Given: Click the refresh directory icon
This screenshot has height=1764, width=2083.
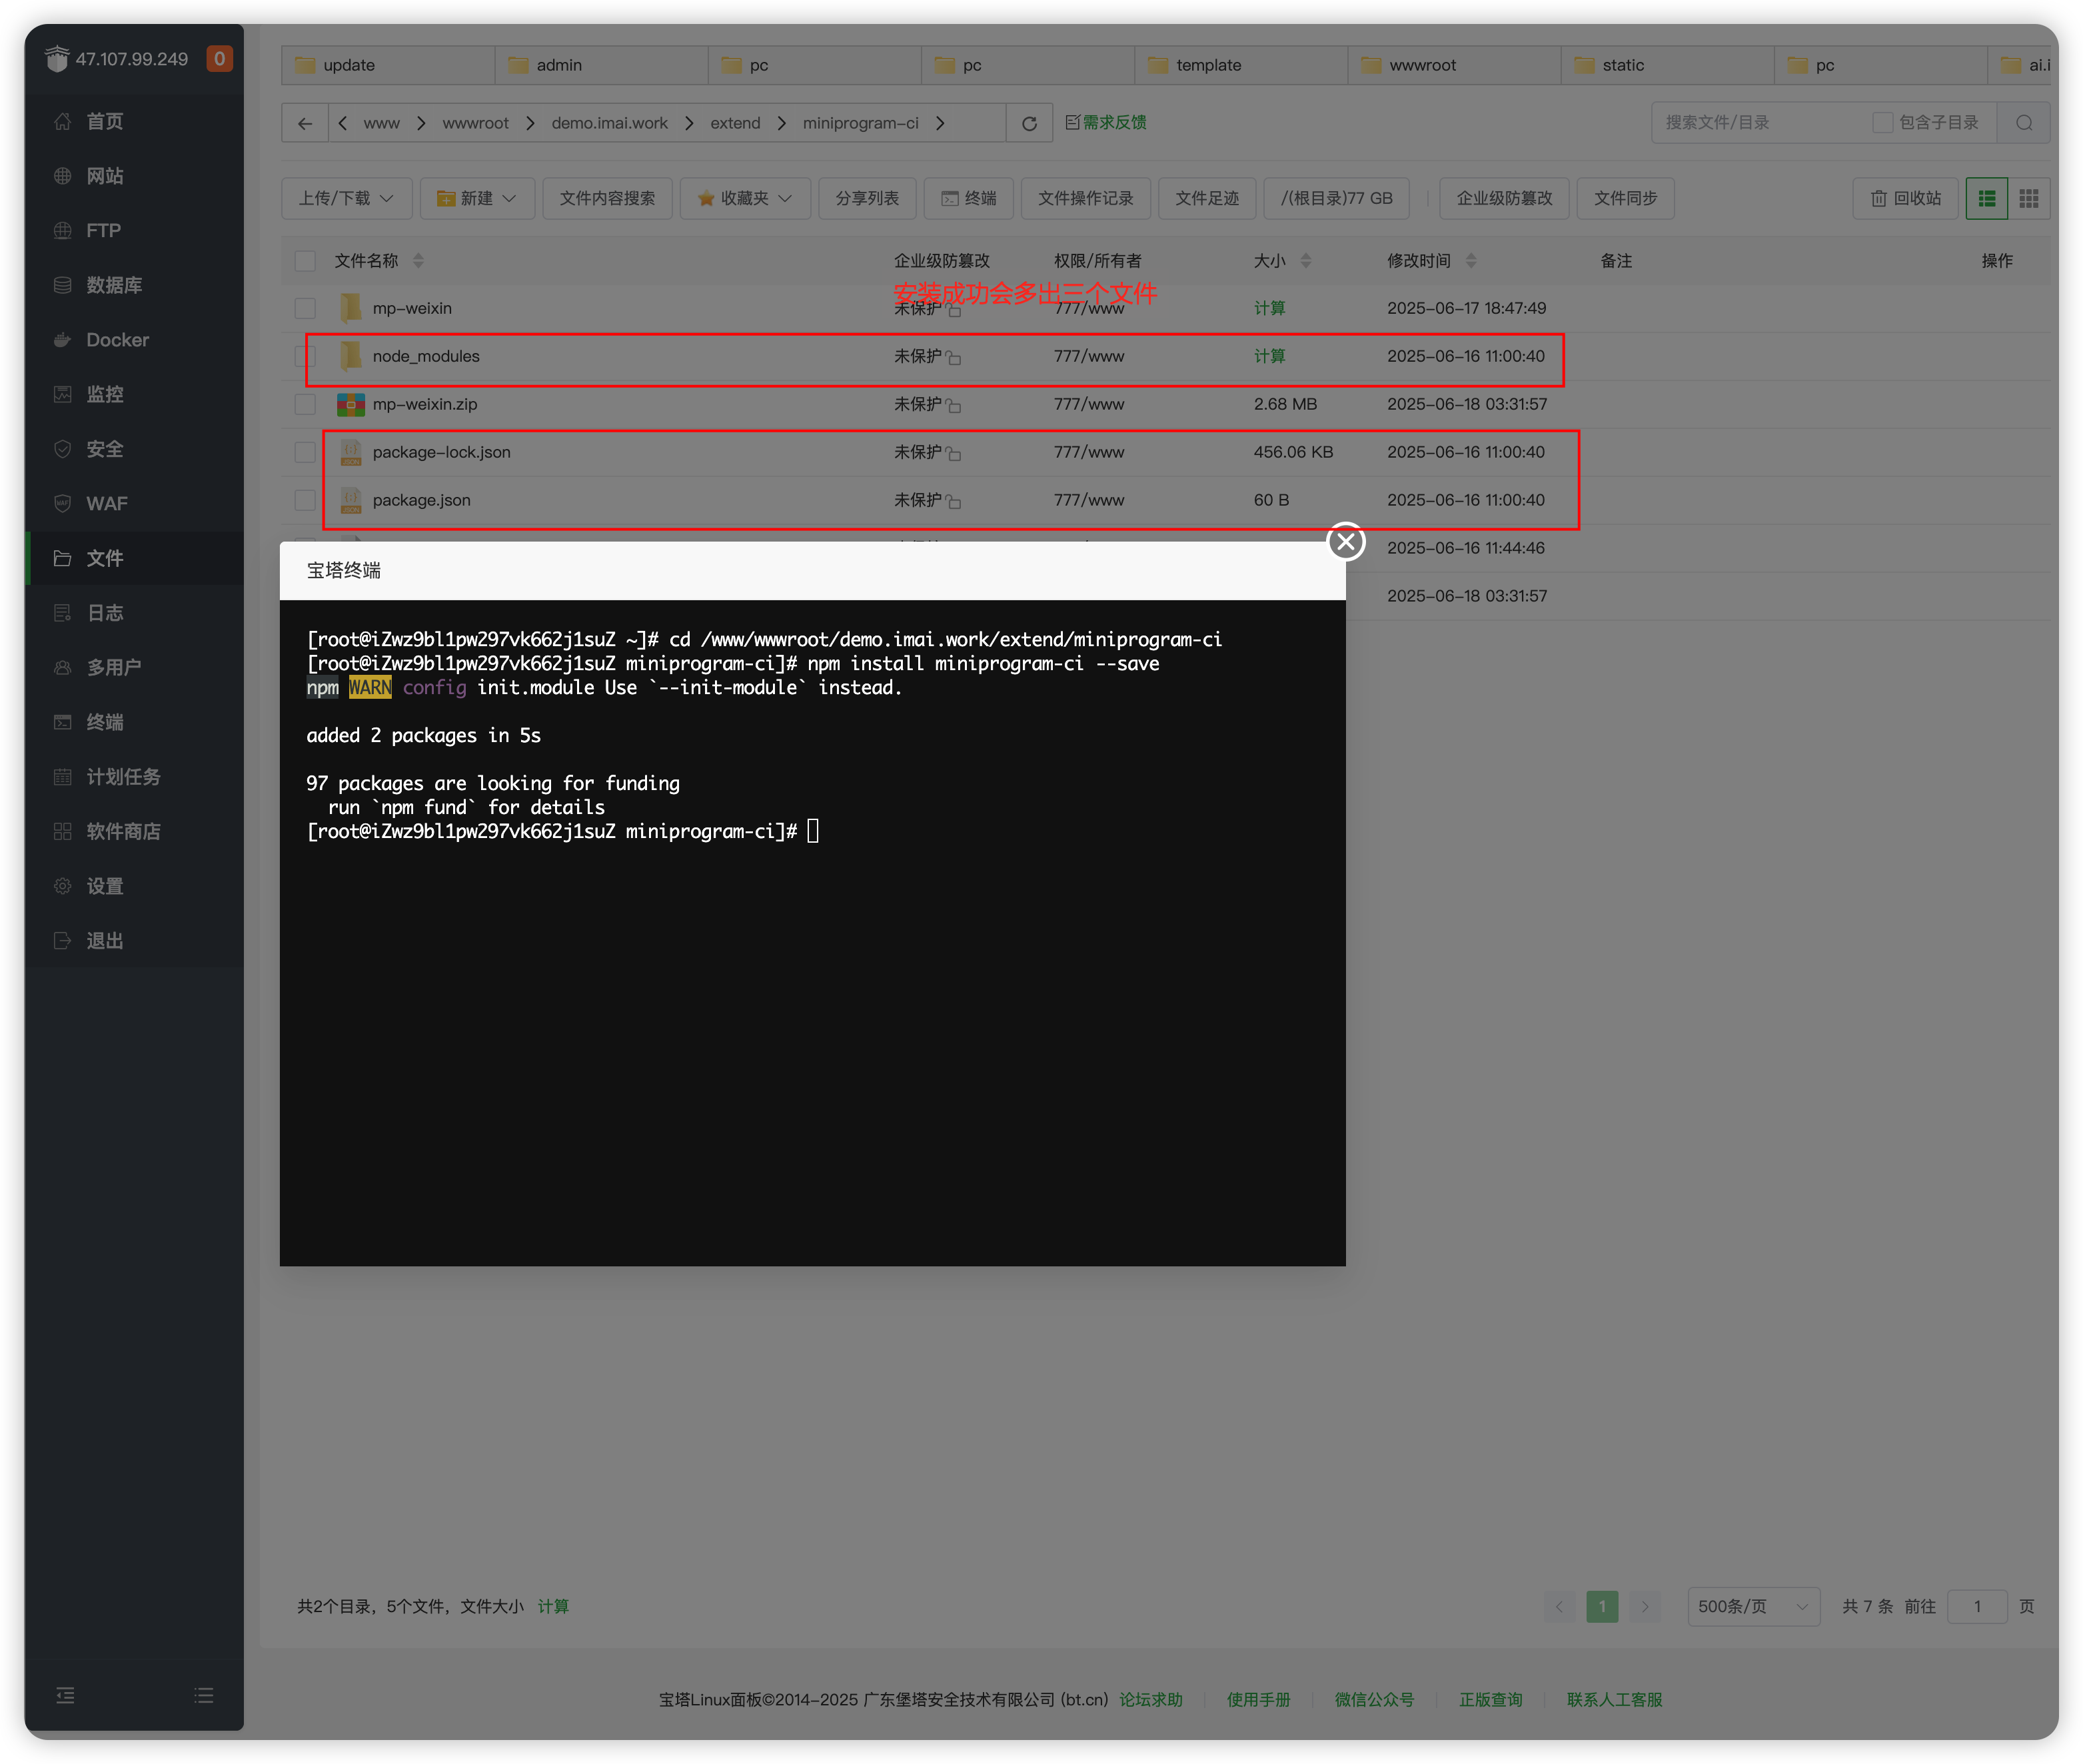Looking at the screenshot, I should click(x=1029, y=123).
